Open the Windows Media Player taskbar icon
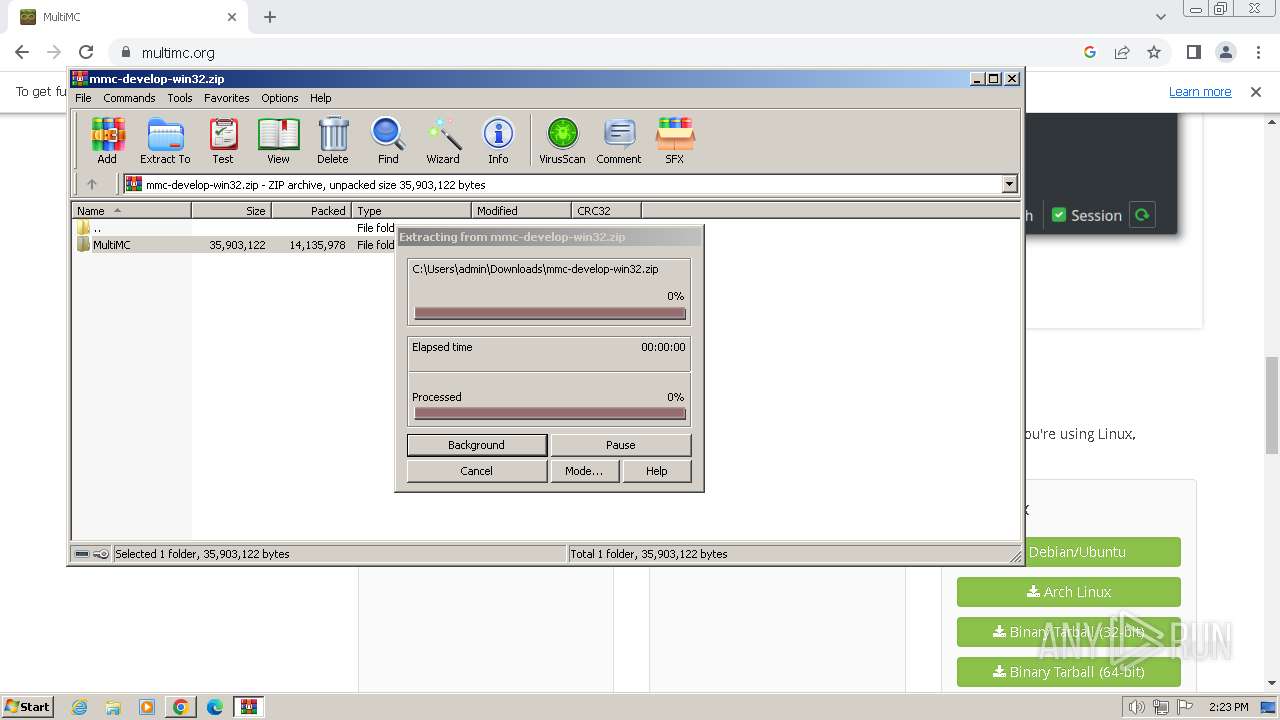Image resolution: width=1280 pixels, height=720 pixels. (x=147, y=707)
